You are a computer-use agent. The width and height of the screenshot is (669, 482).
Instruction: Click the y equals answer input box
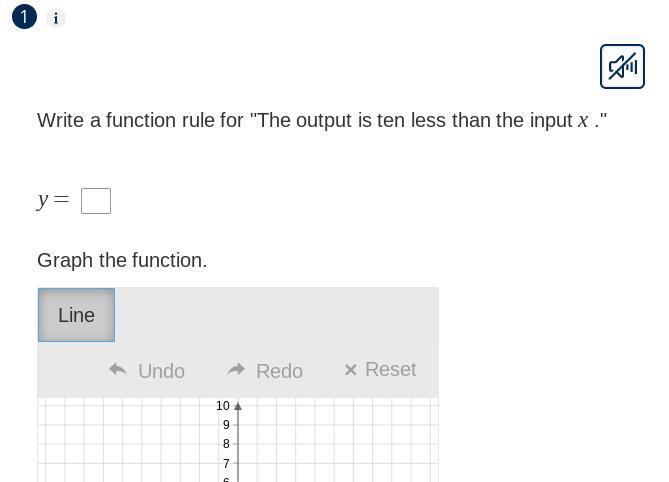pyautogui.click(x=96, y=201)
